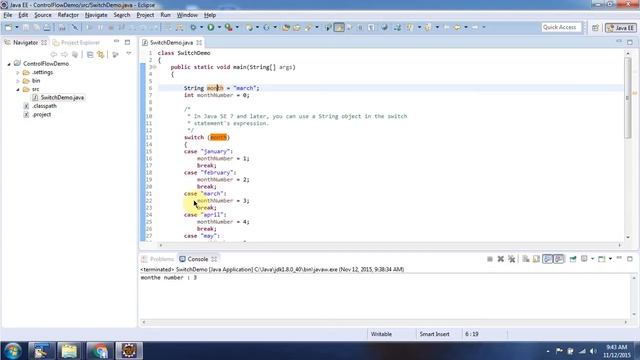Toggle Link with Editor in Navigator toolbar
This screenshot has width=640, height=360.
101,55
